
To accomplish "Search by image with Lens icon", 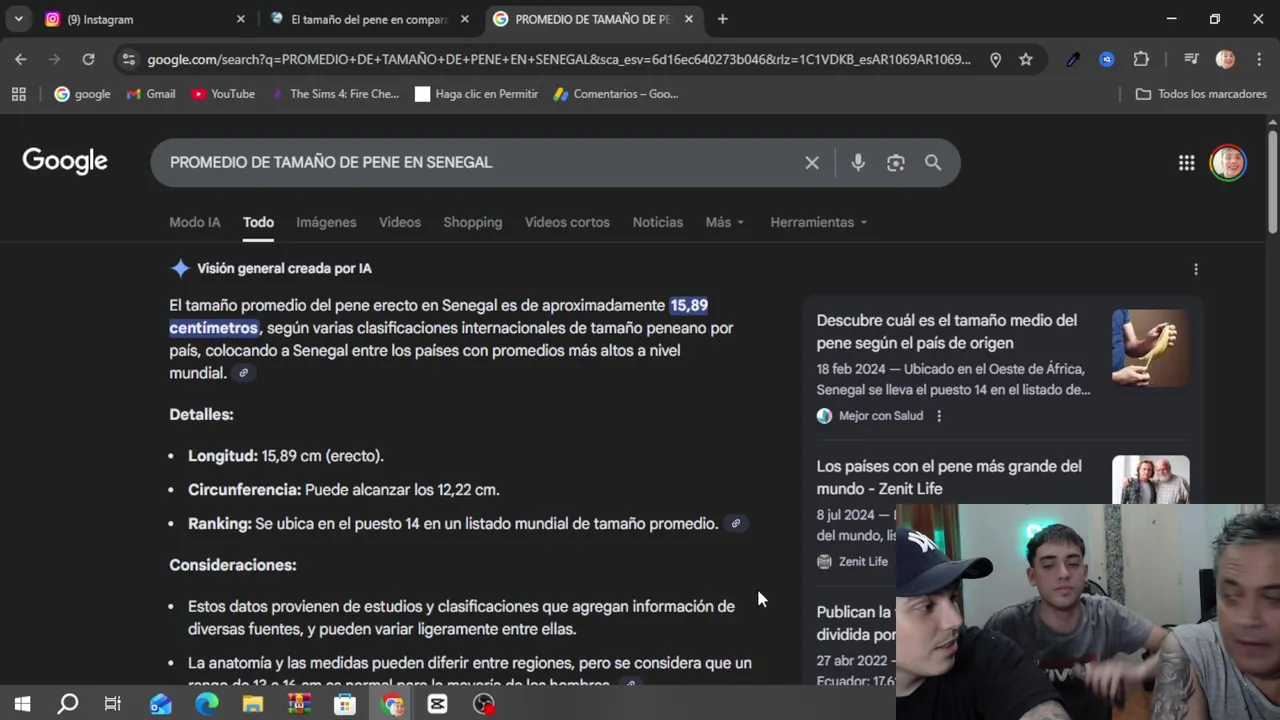I will tap(895, 162).
